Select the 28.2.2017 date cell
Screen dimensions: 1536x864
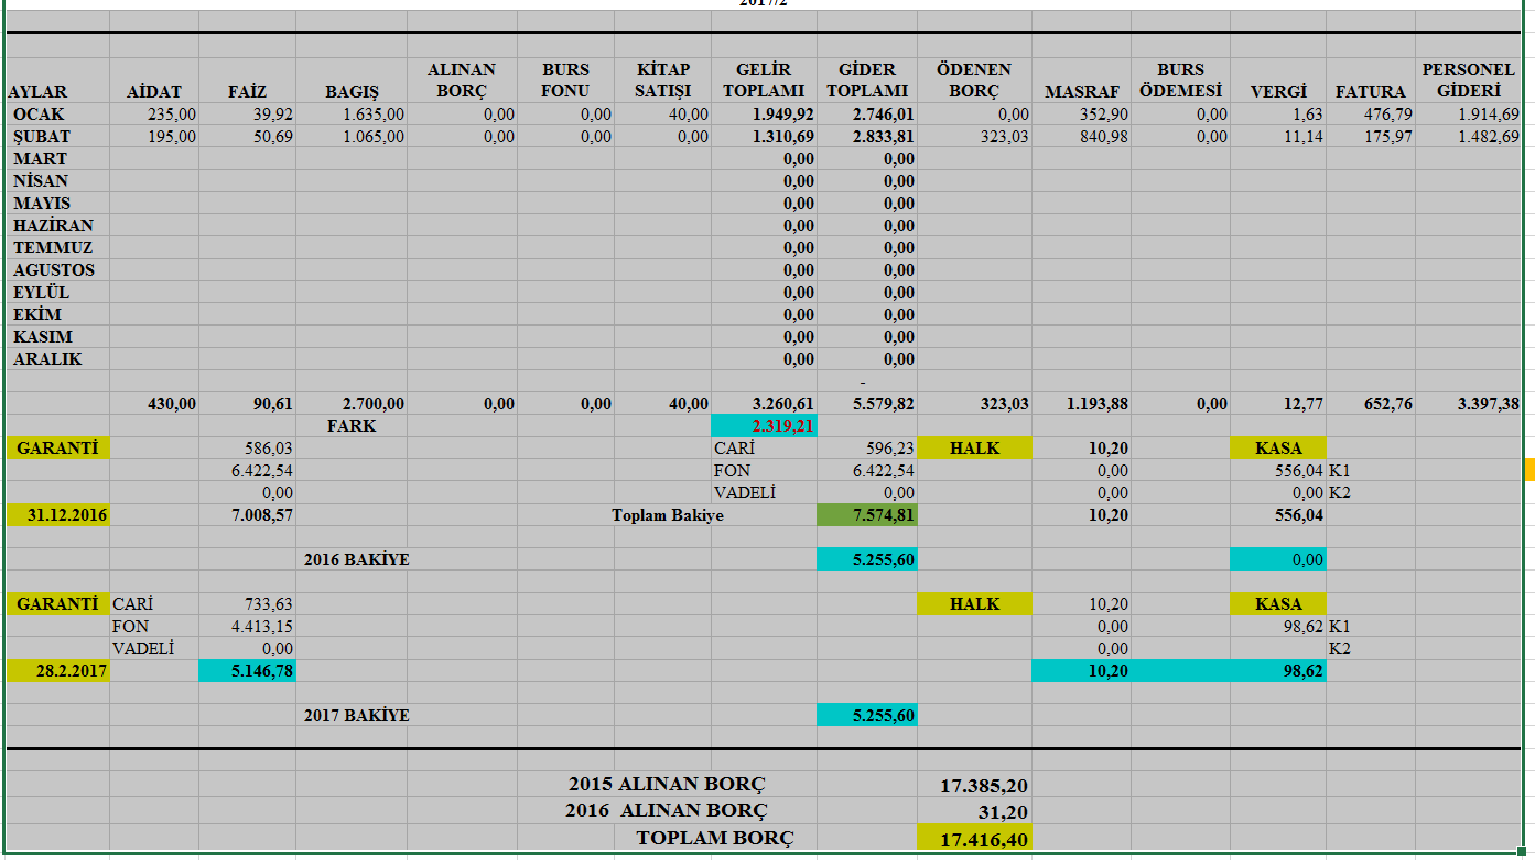58,671
